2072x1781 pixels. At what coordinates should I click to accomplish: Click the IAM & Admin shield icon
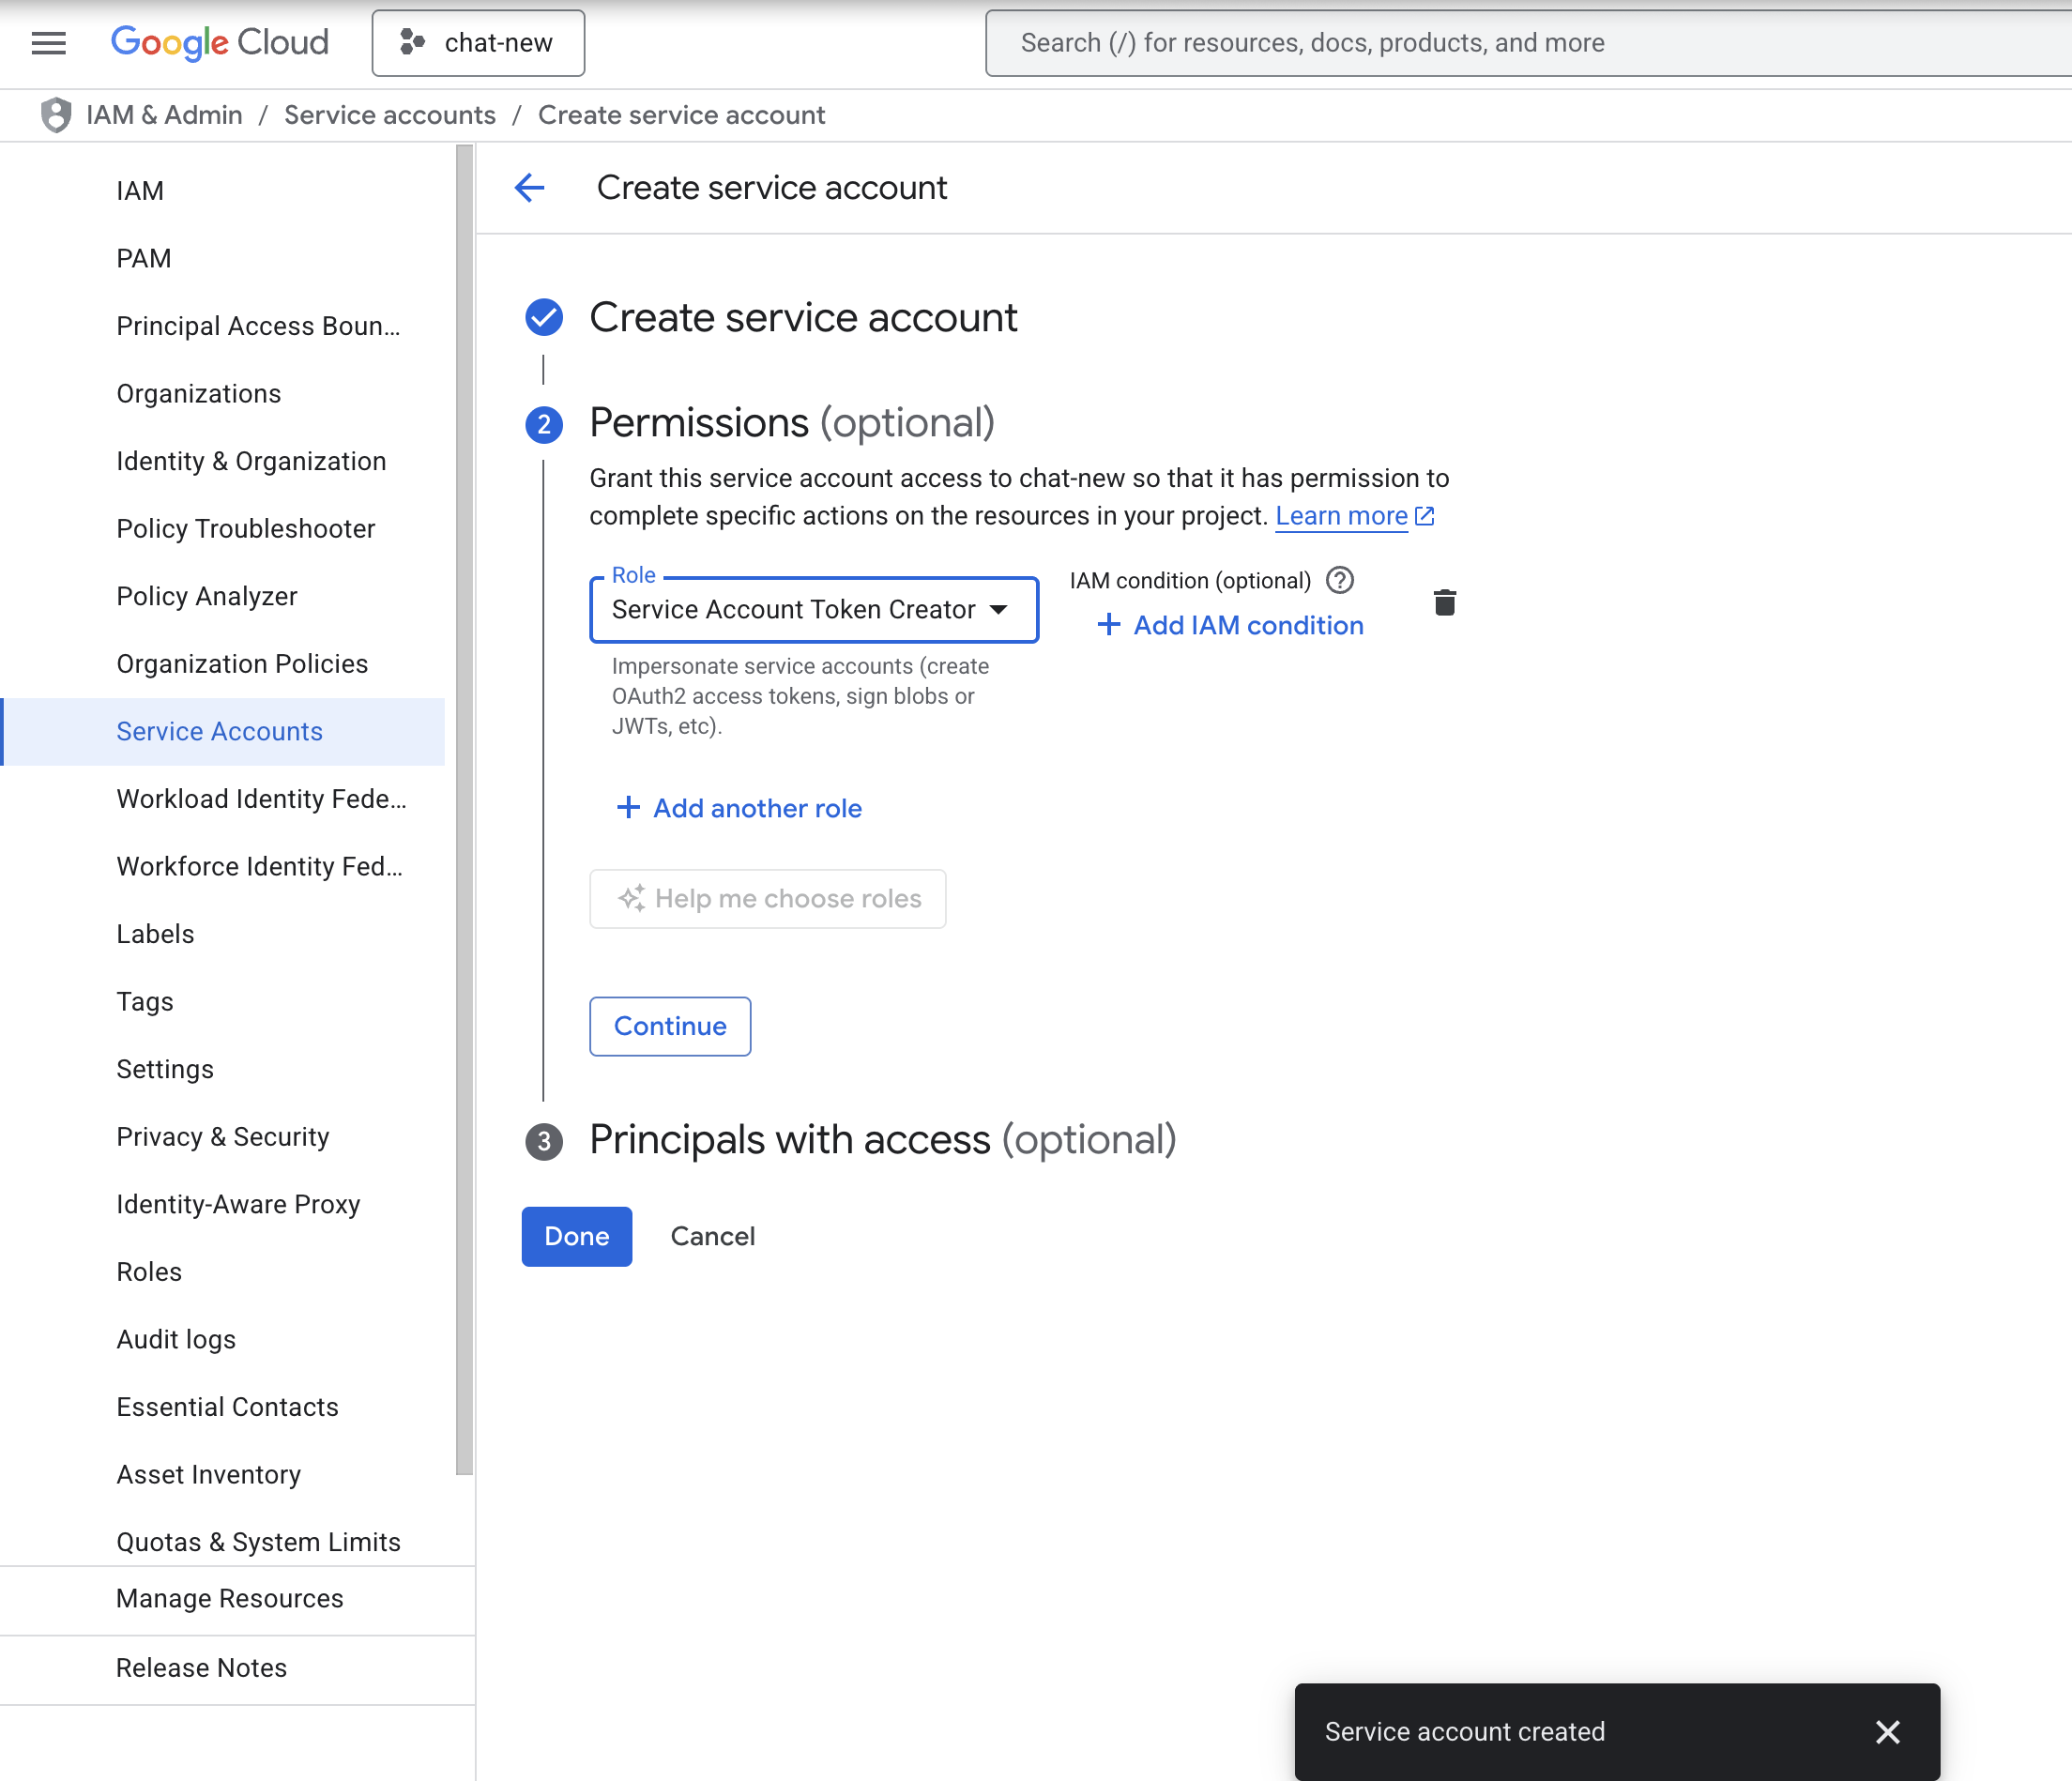tap(55, 114)
